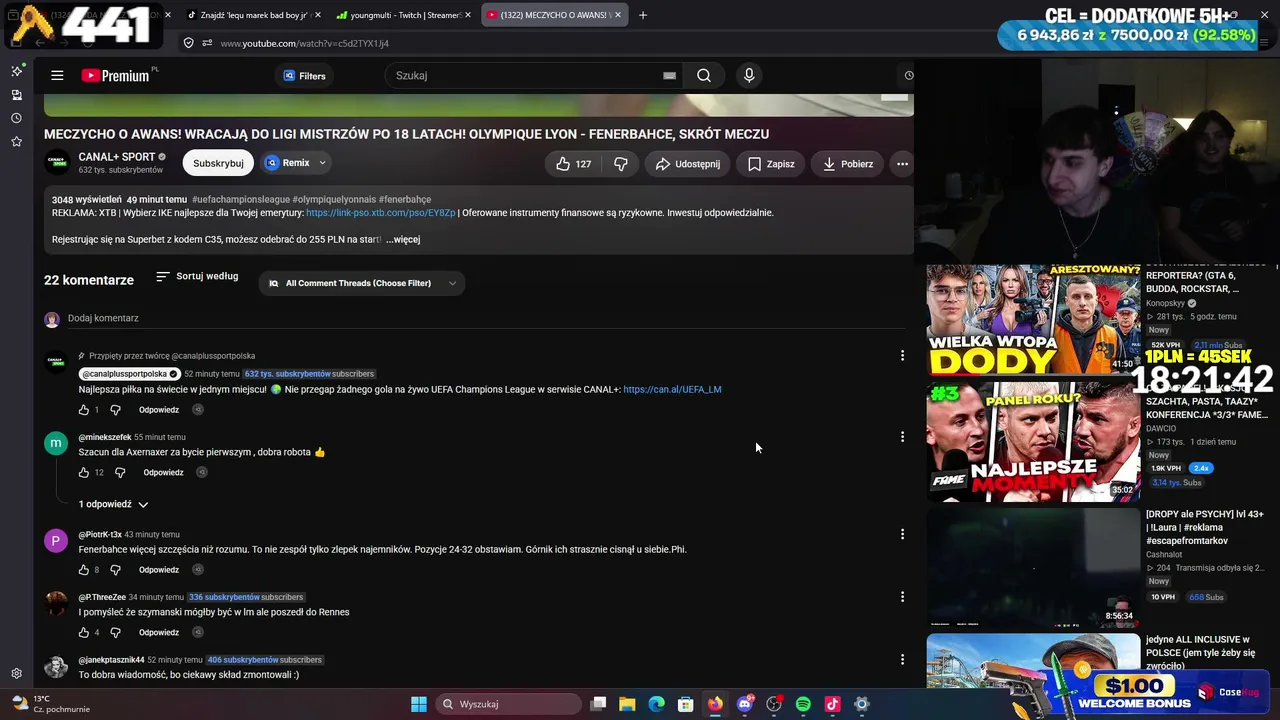Reply to the @PiotrK-t3x comment

tap(159, 570)
